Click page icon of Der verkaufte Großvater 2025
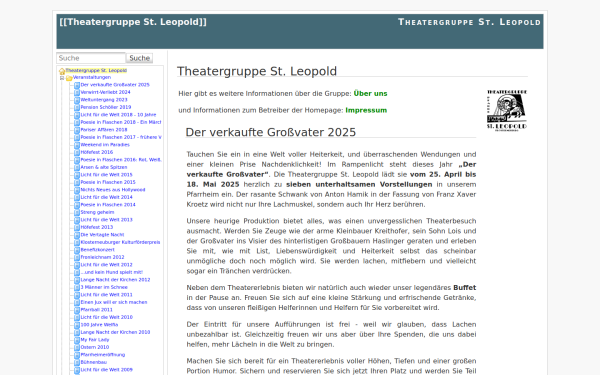Screen dimensions: 600x375 (77, 85)
